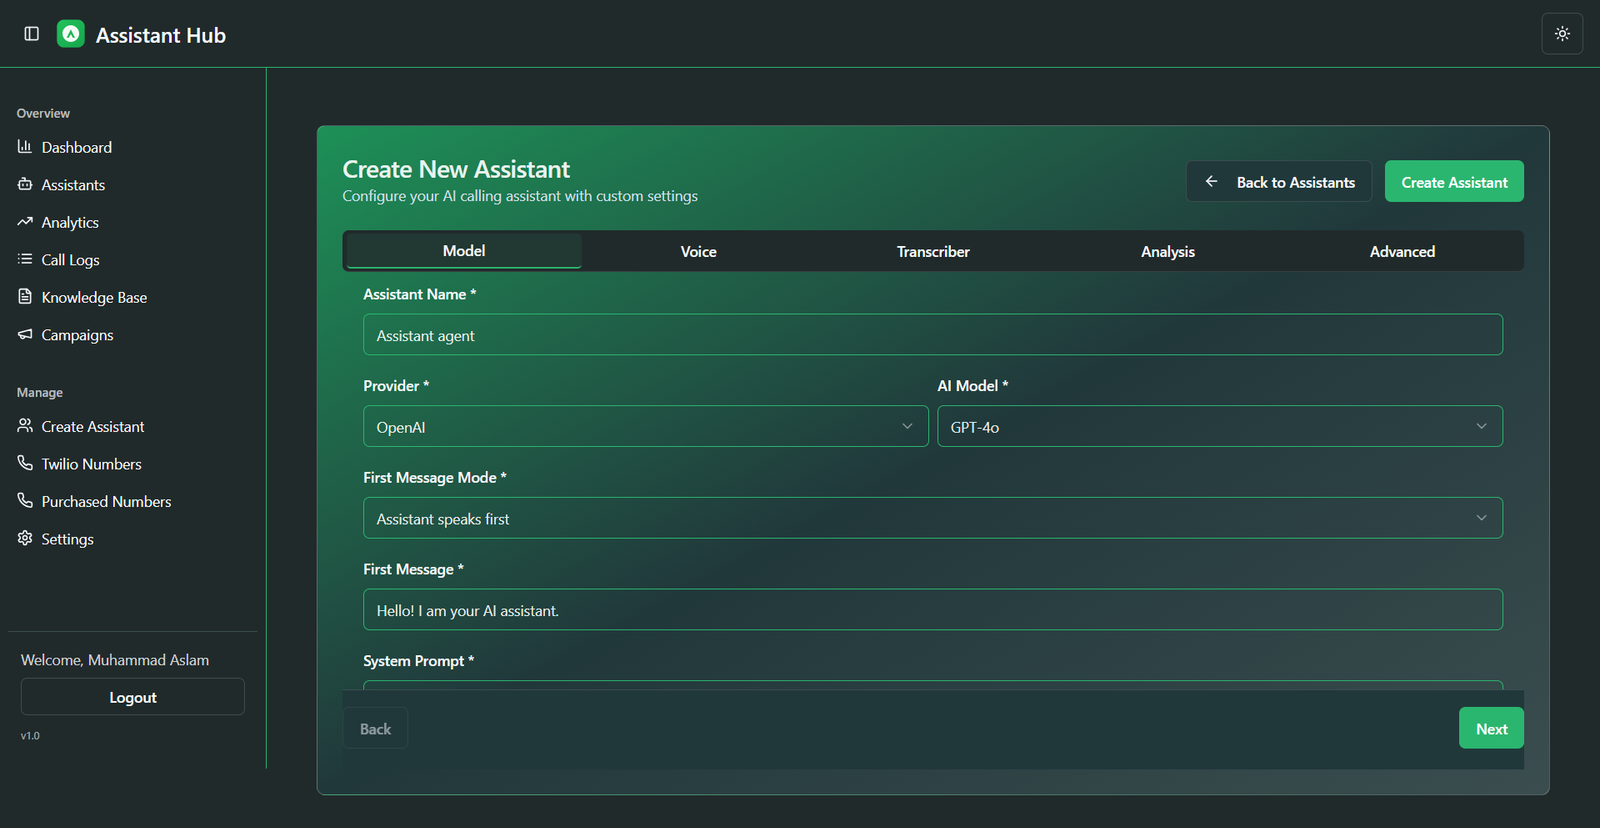
Task: Open the Advanced tab
Action: click(1402, 252)
